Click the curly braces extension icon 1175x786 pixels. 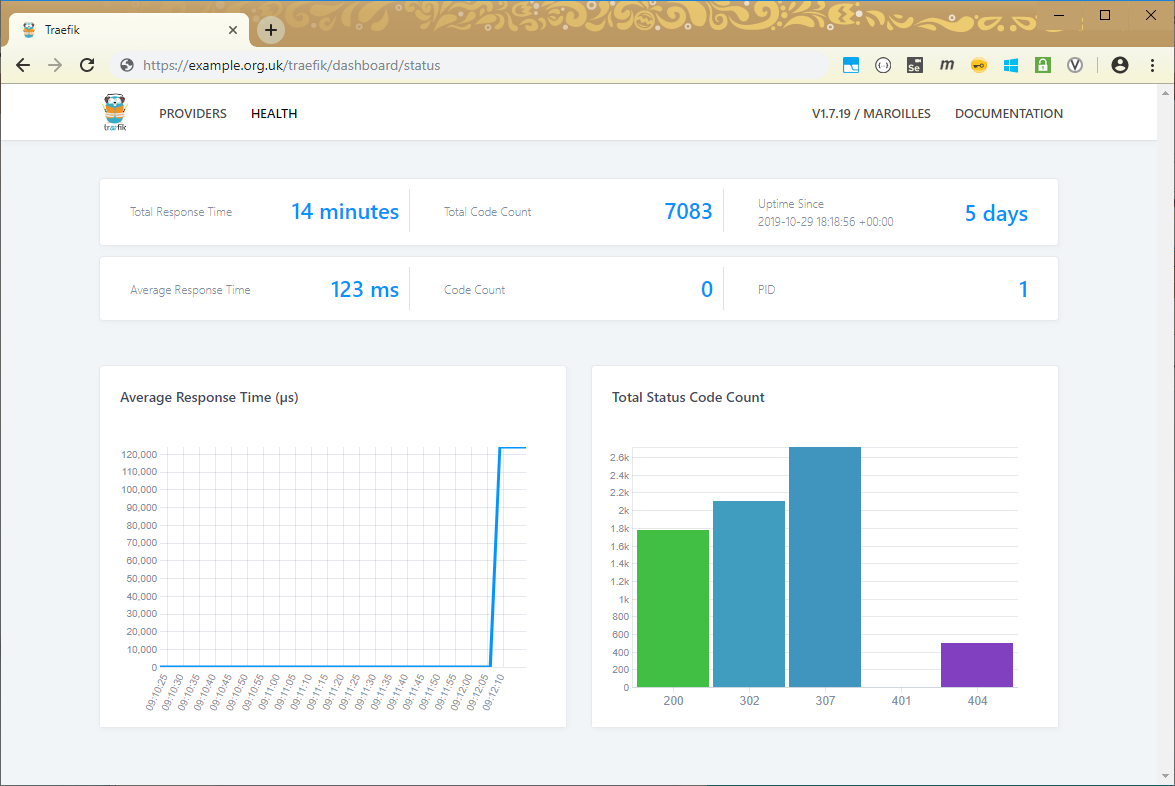click(882, 65)
